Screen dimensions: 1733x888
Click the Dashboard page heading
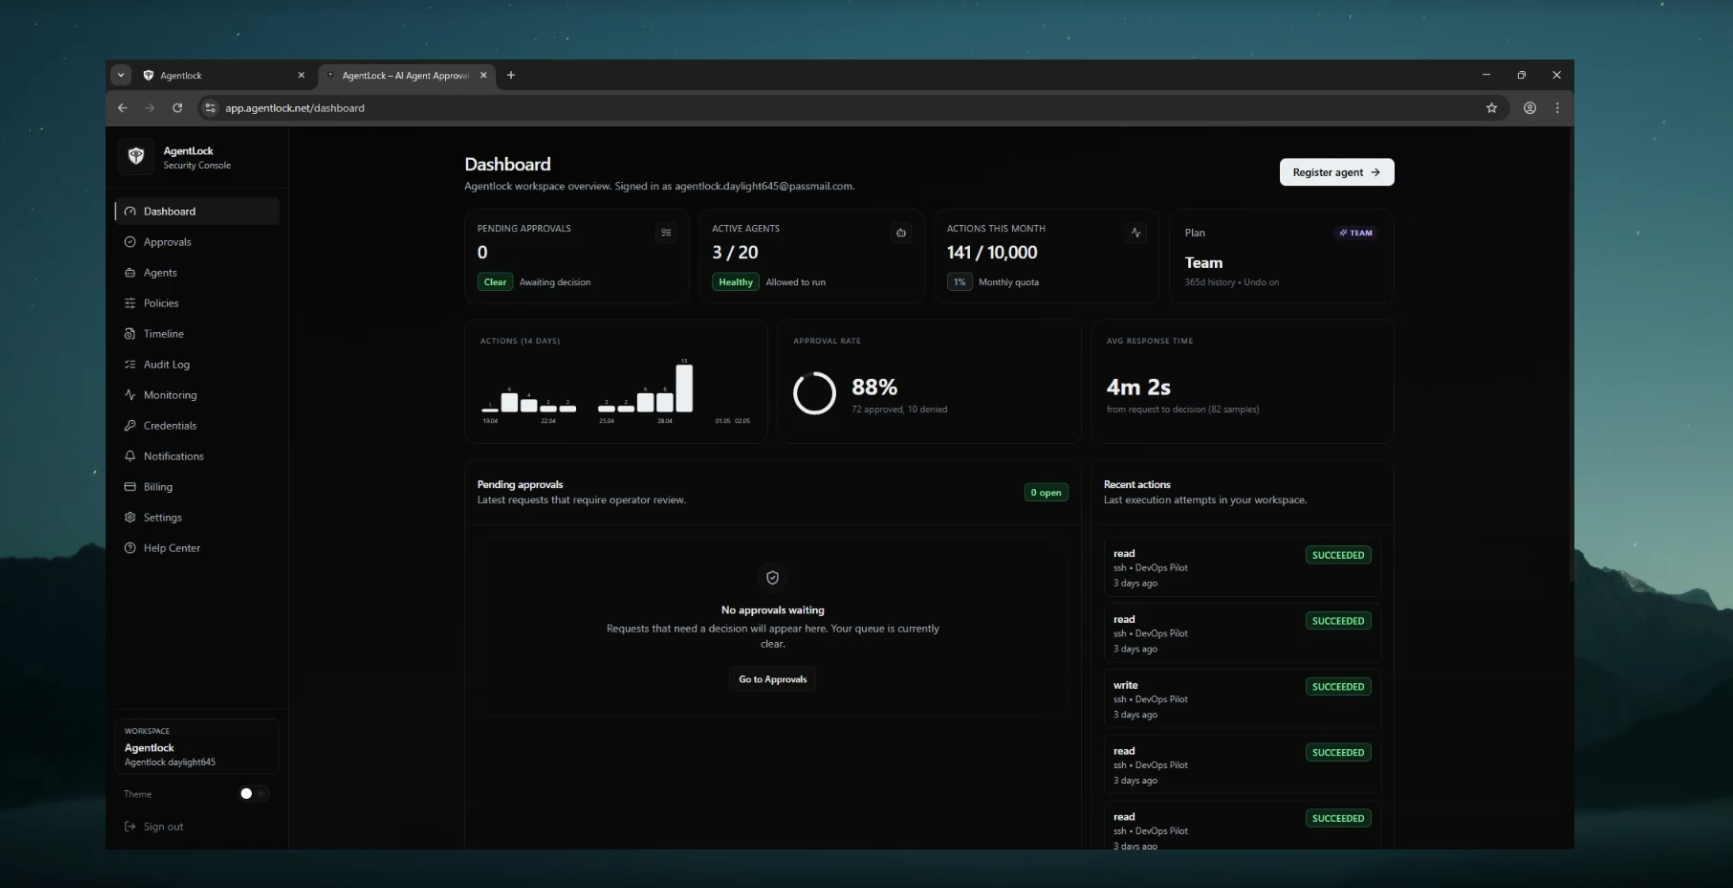(508, 164)
